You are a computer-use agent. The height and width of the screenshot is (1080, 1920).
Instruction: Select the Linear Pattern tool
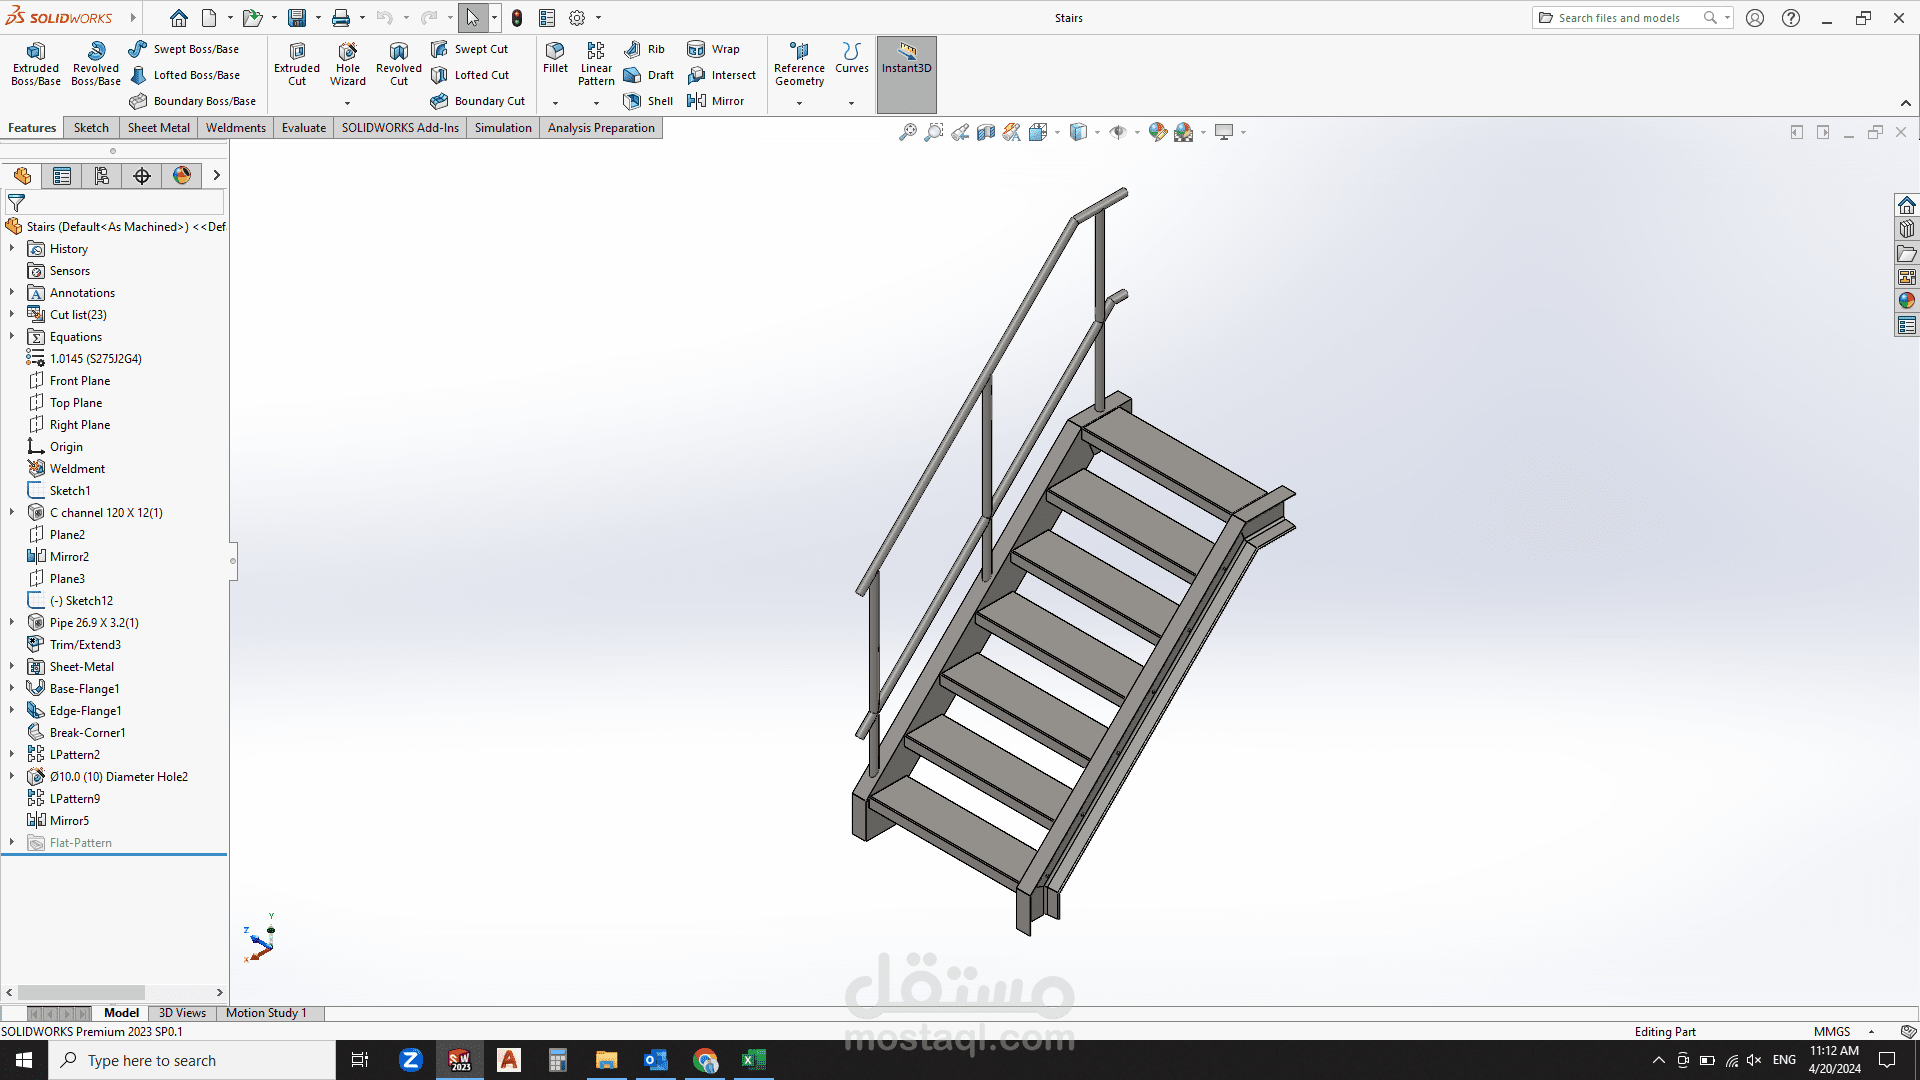[x=596, y=64]
